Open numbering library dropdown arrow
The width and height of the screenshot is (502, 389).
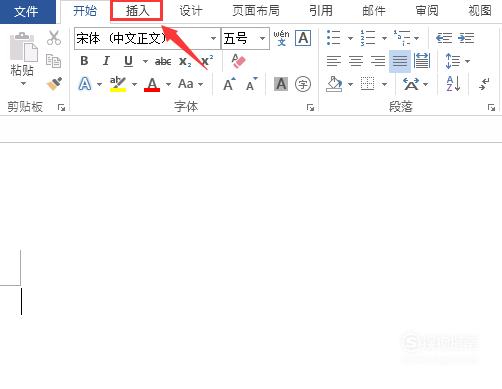pyautogui.click(x=384, y=38)
